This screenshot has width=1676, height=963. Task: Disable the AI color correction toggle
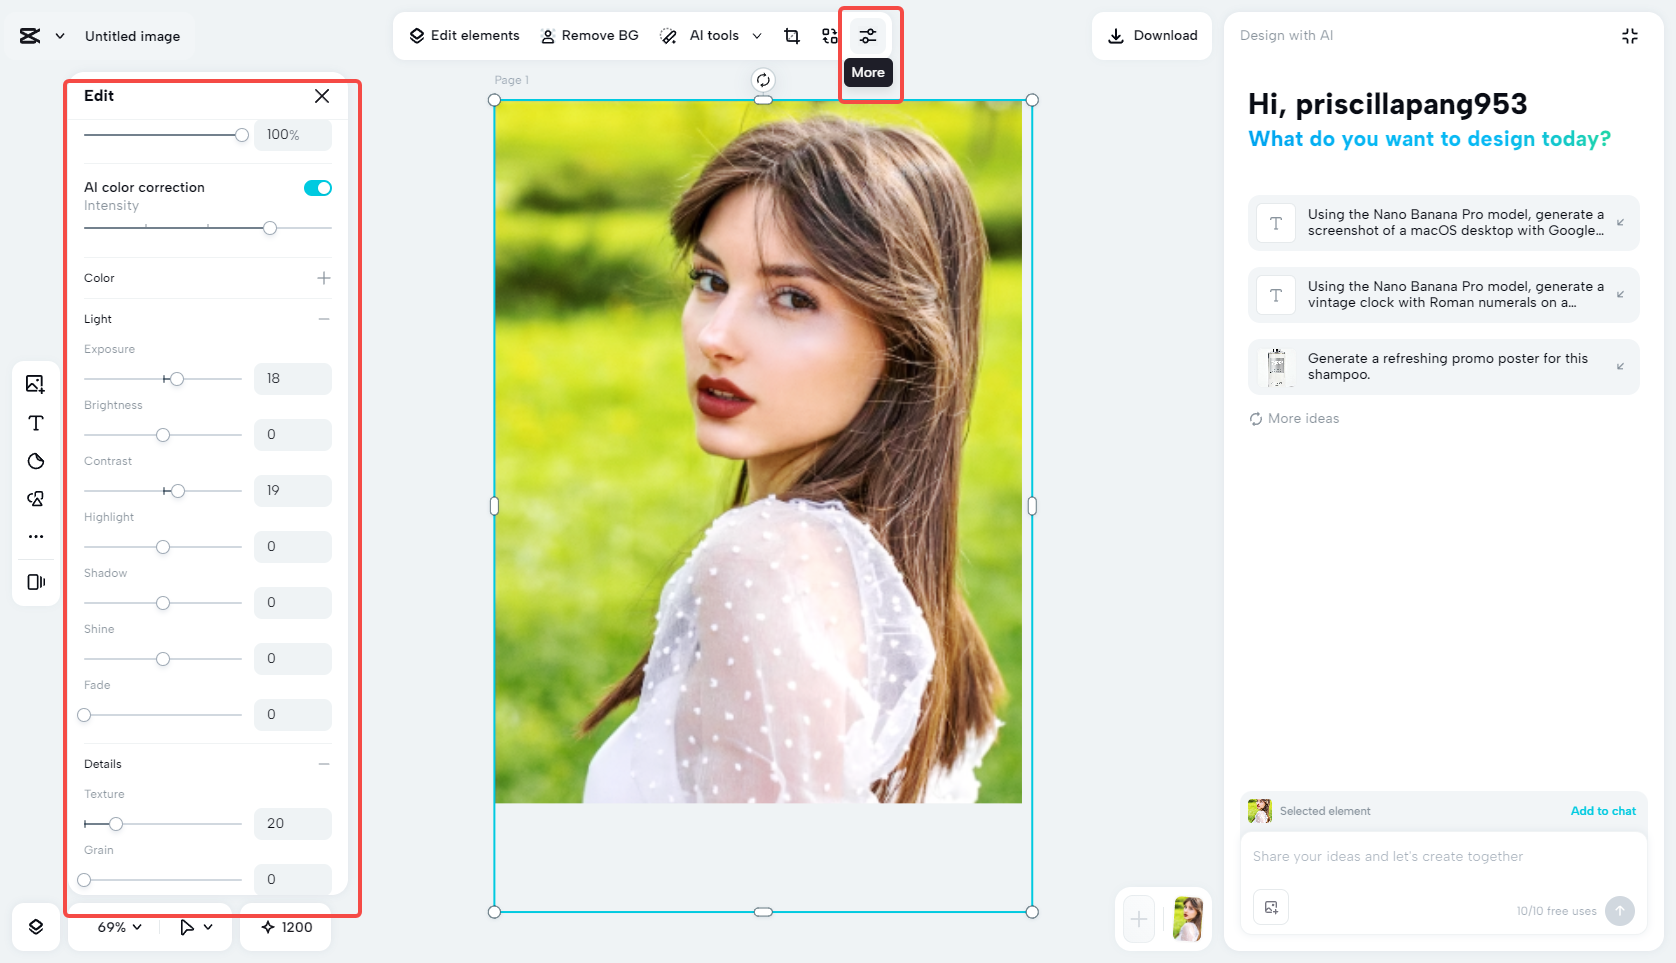(x=317, y=187)
